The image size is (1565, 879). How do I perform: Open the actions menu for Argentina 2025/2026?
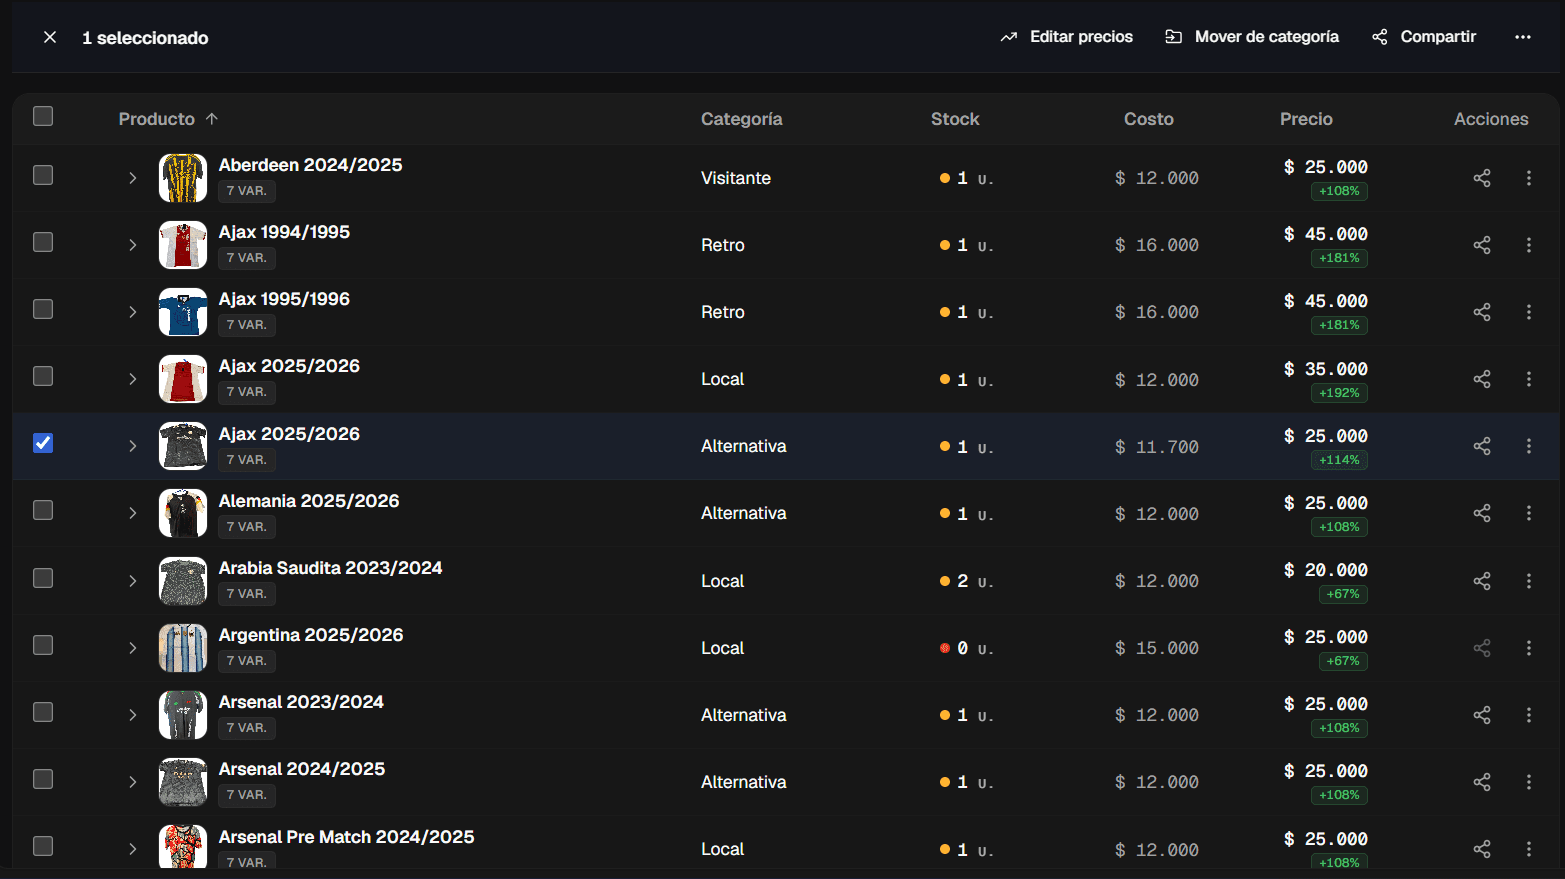(x=1529, y=648)
